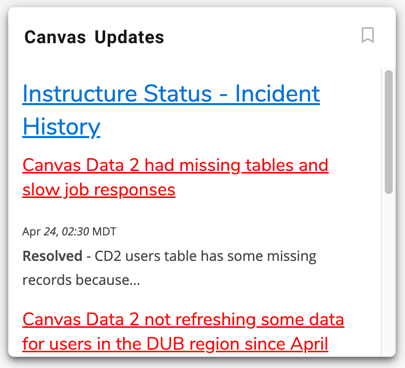Click the bold Resolved status label
Viewport: 405px width, 368px height.
point(52,256)
